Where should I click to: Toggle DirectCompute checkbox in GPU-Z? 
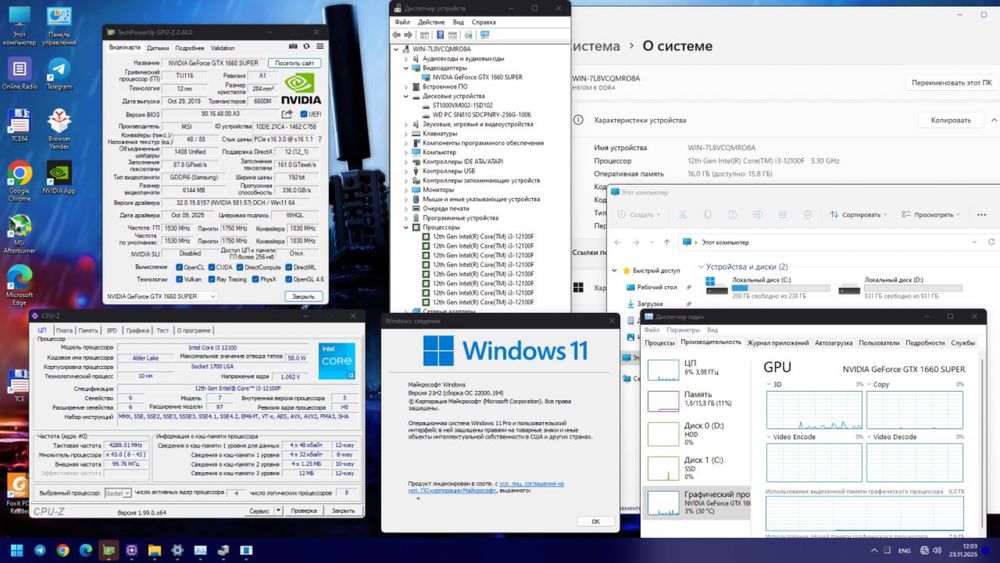240,267
